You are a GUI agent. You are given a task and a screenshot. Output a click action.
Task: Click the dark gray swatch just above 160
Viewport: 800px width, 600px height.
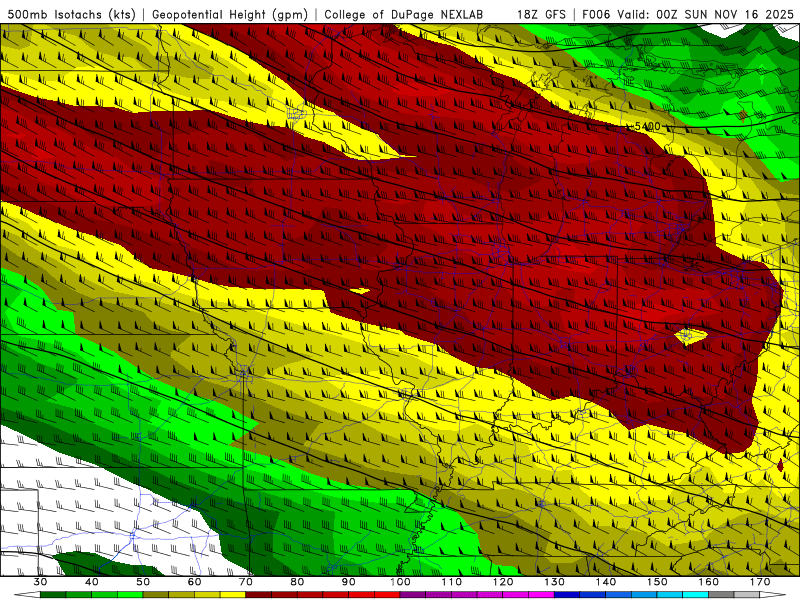click(x=721, y=595)
